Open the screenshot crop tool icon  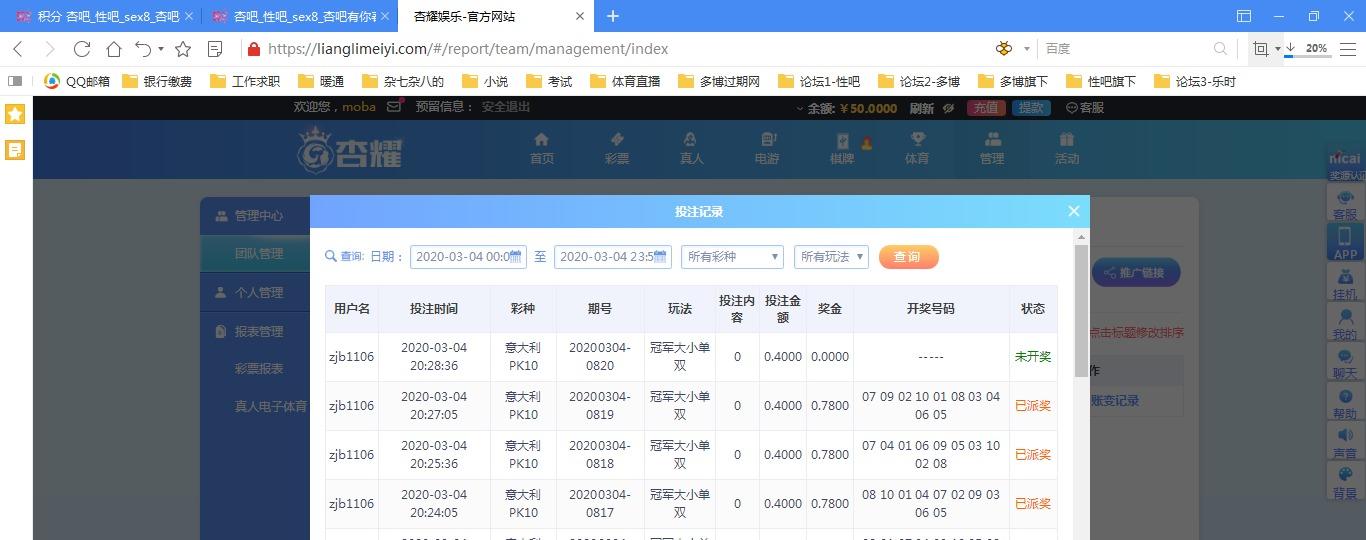[x=1260, y=48]
